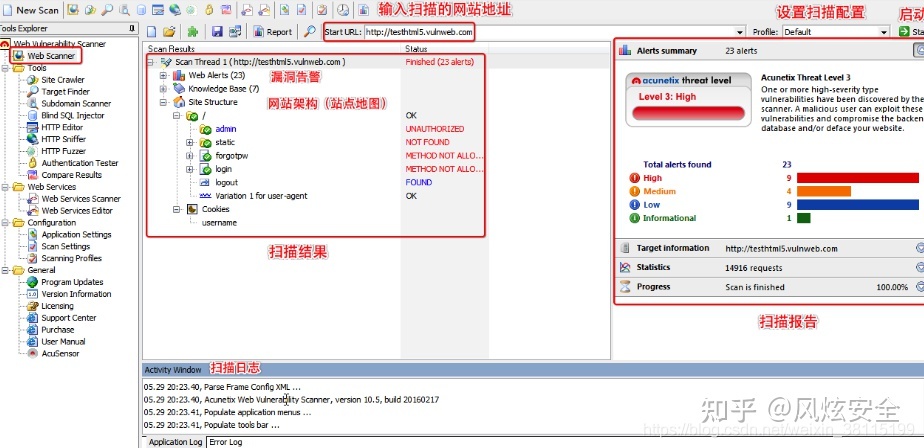Click the blue Low alerts bar
Screen dimensions: 924x448
(857, 205)
